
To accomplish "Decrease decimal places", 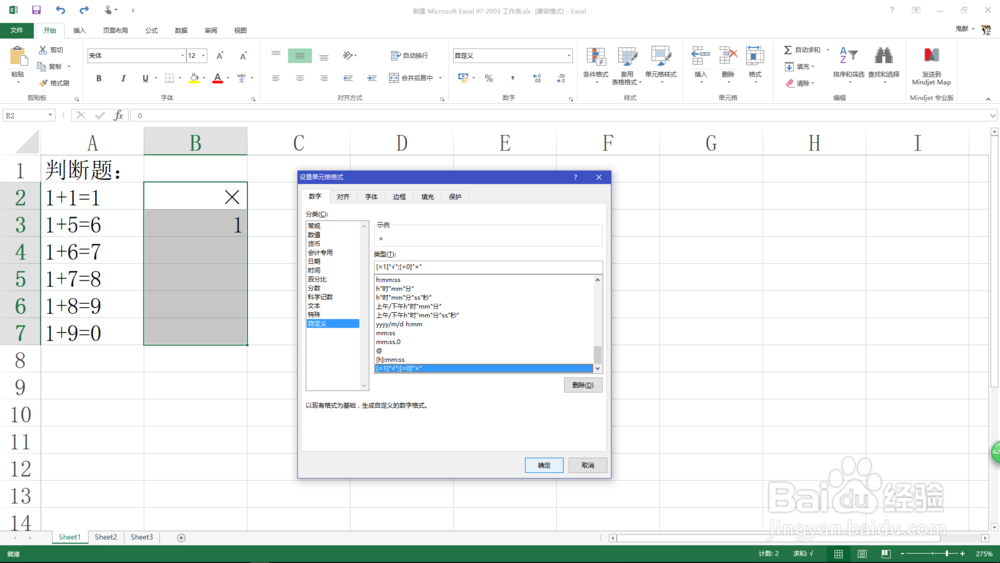I will [561, 78].
